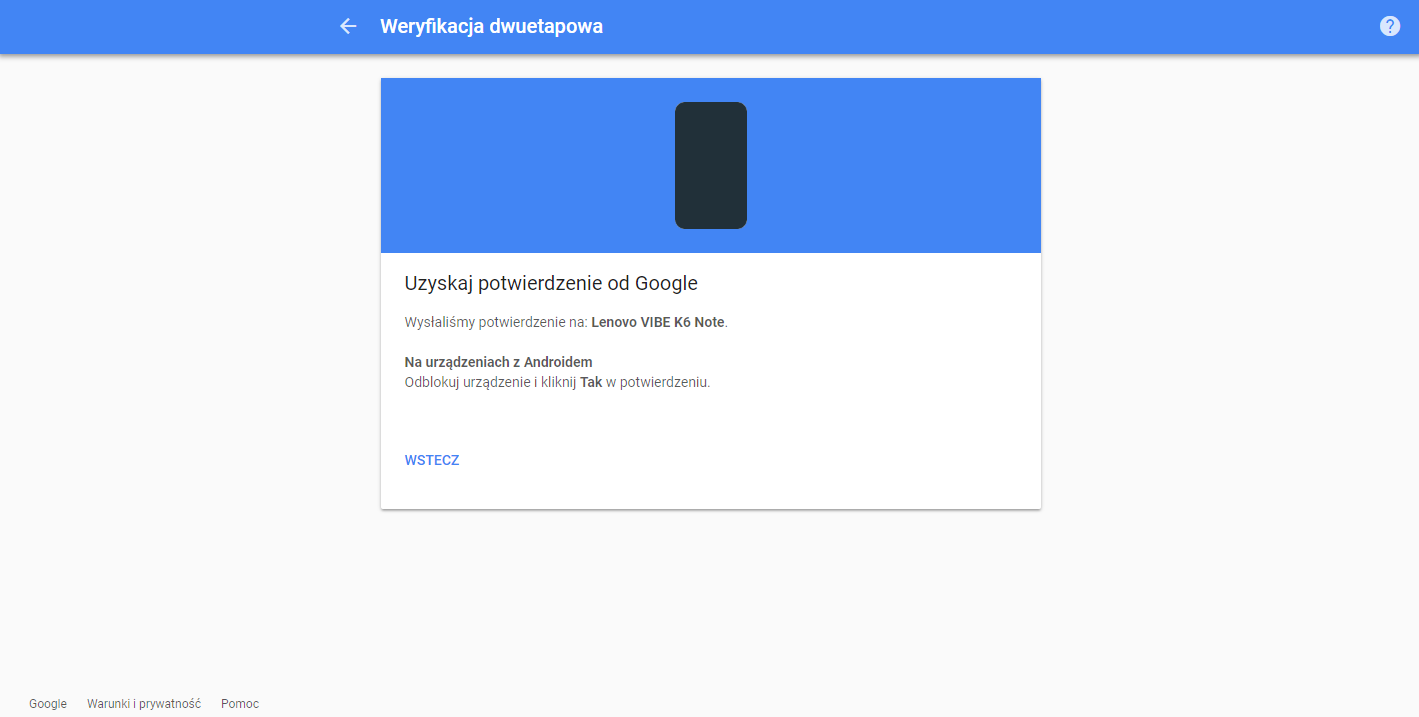Click the words w potwierdzeniu

pos(658,382)
